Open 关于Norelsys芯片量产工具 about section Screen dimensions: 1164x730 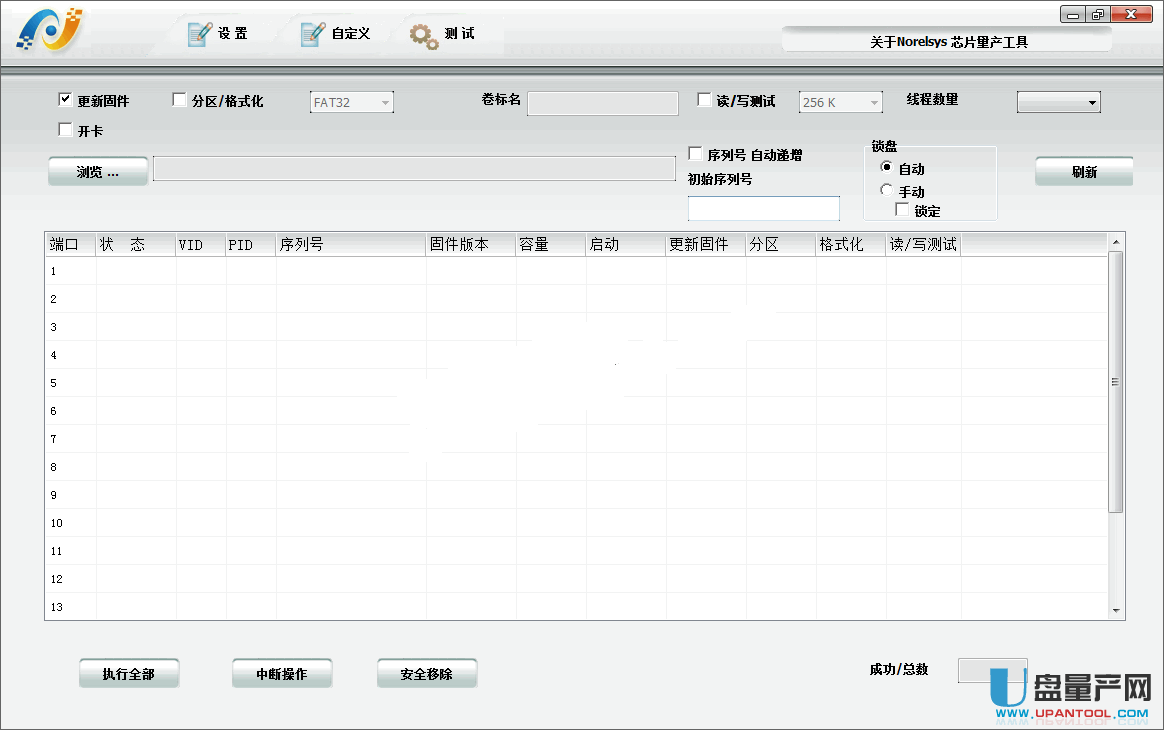pyautogui.click(x=943, y=38)
